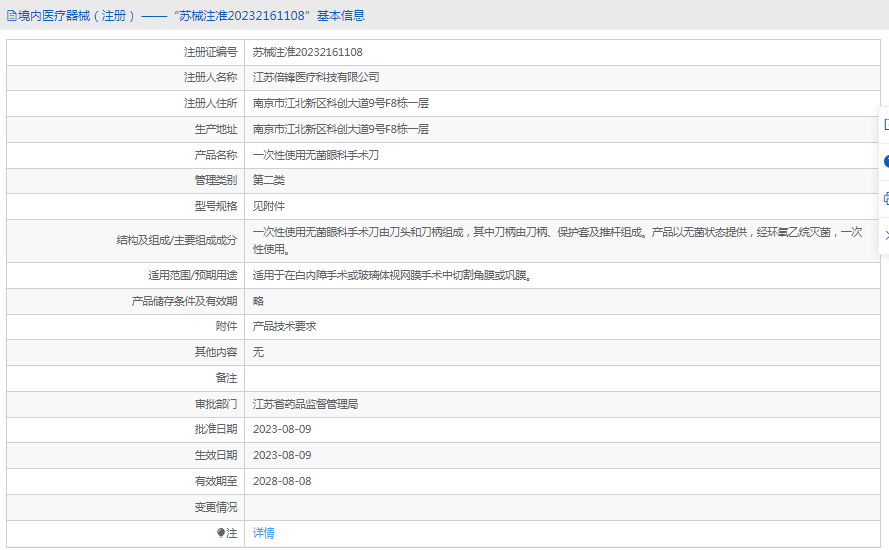Screen dimensions: 889x550
Task: Click registrant name 江苏倍锋医疗科技有限公司
Action: (x=316, y=78)
